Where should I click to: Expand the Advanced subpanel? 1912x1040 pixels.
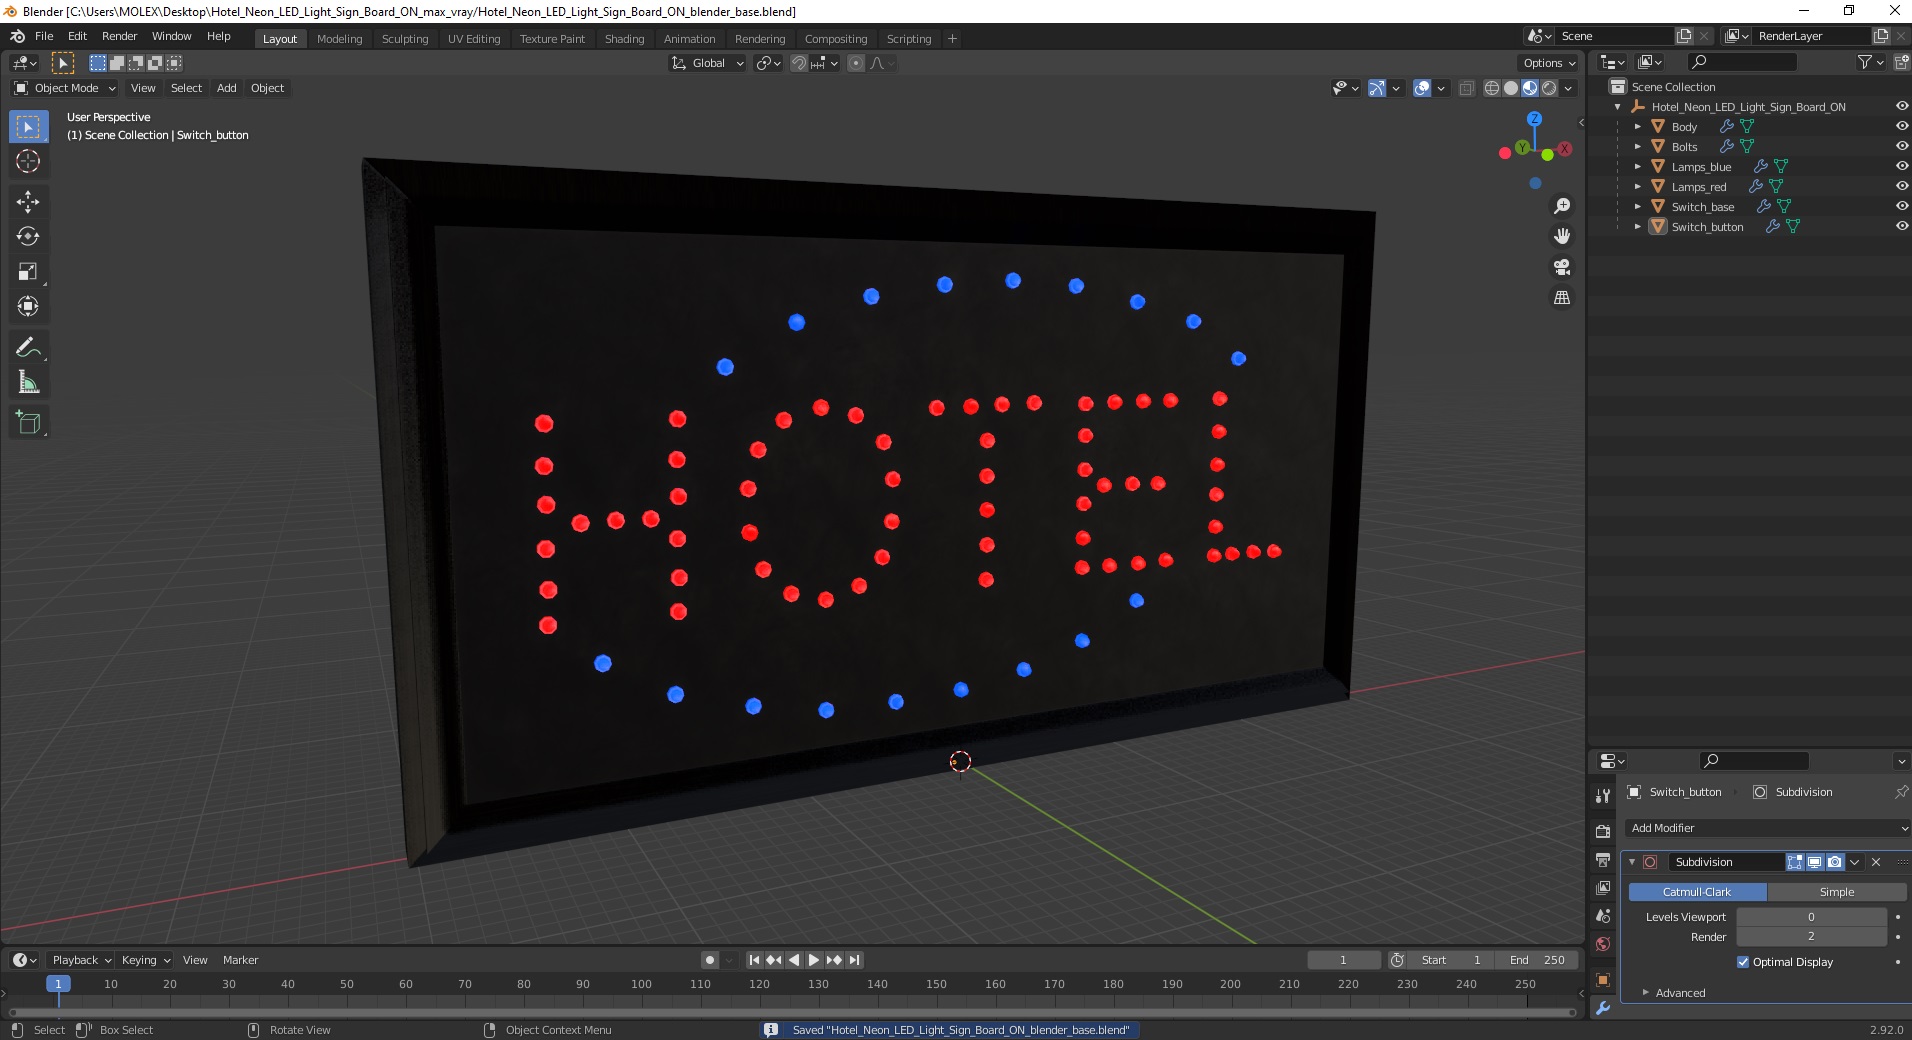point(1680,993)
